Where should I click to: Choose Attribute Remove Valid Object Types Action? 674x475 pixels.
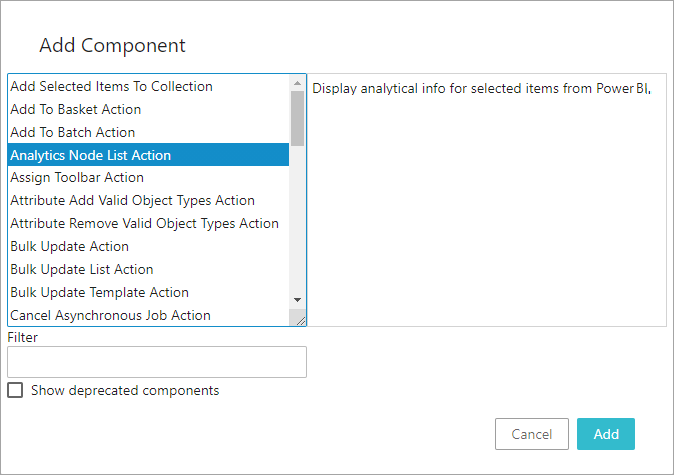144,224
